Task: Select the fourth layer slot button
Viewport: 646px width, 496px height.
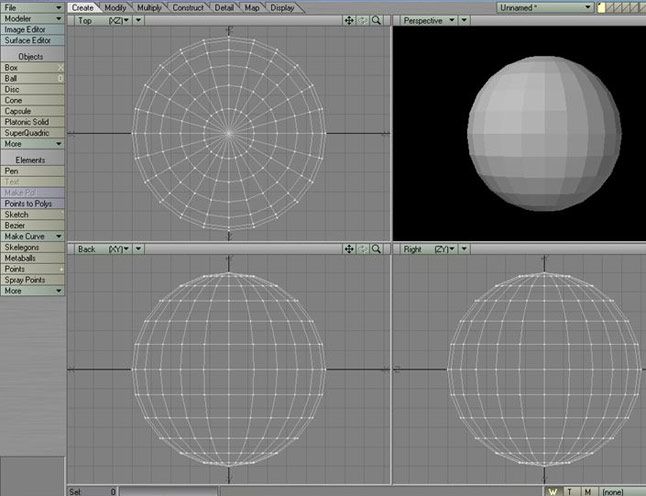Action: tap(626, 7)
